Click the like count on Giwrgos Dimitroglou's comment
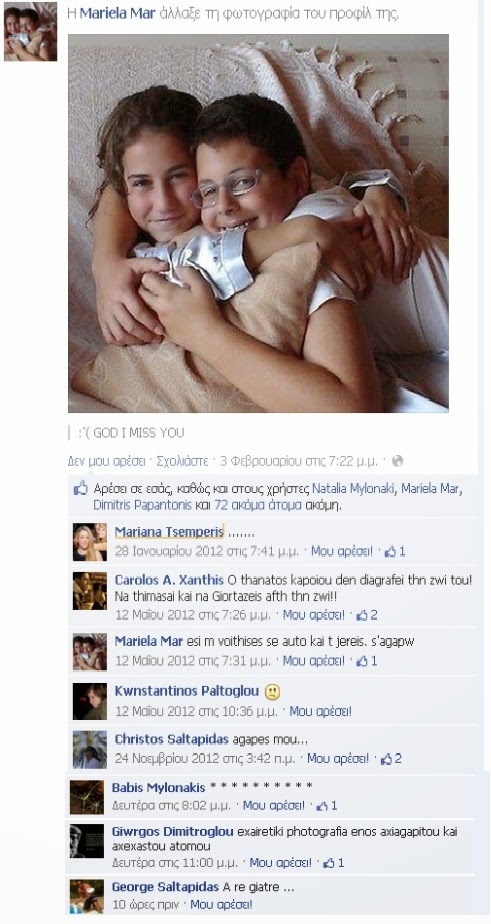Image resolution: width=491 pixels, height=924 pixels. (333, 863)
